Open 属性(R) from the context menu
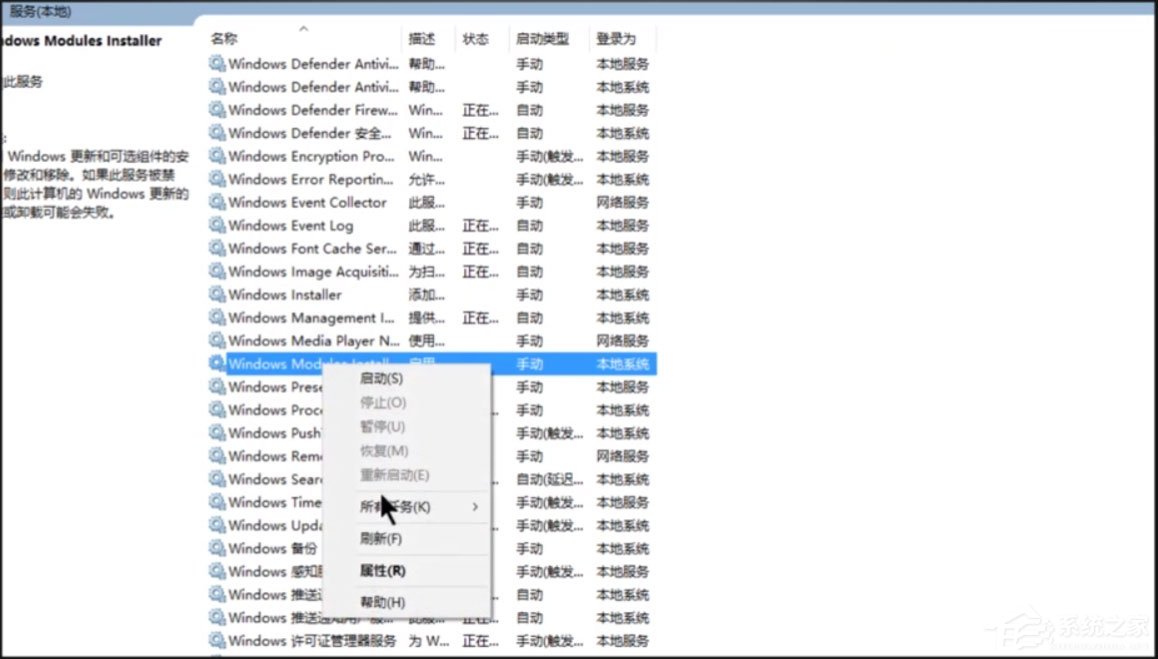 point(383,571)
